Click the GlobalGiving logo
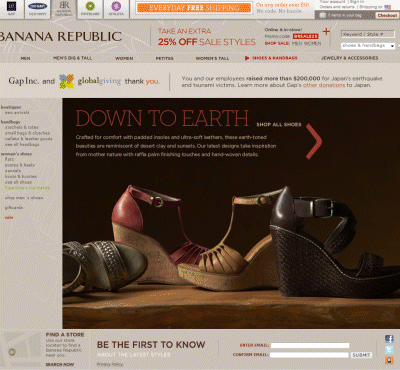The image size is (400, 370). click(x=90, y=81)
